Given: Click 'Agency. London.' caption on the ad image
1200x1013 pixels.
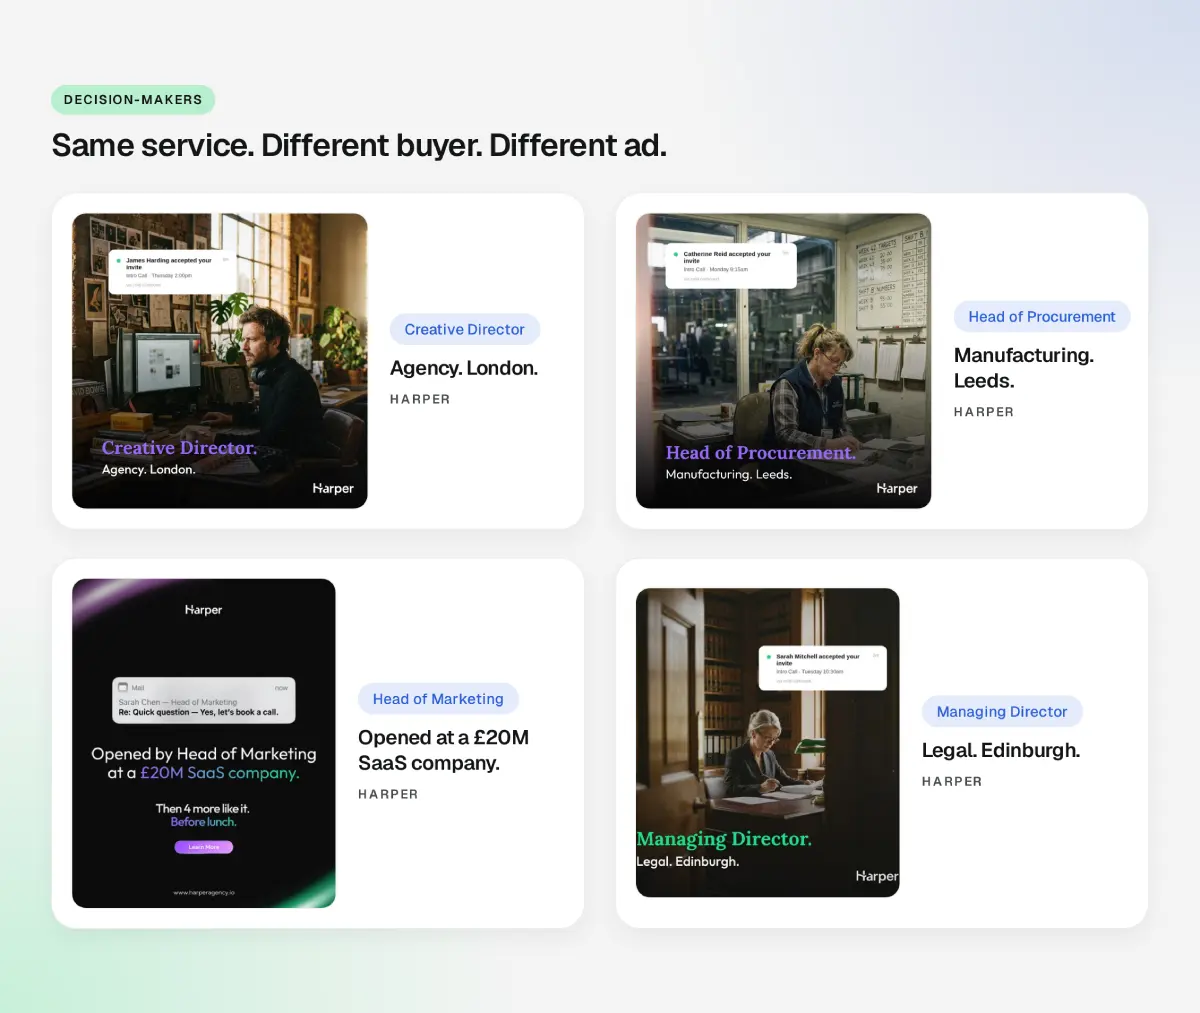Looking at the screenshot, I should click(149, 470).
